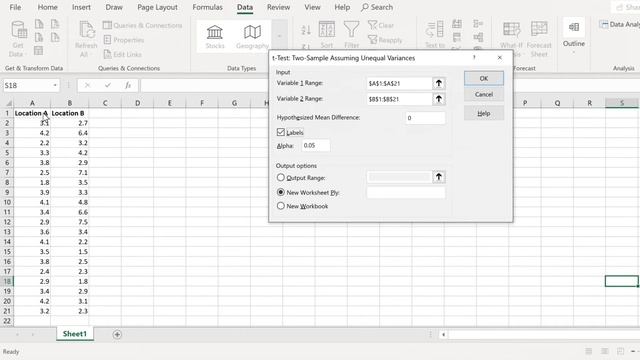Click the Location B header cell
Viewport: 640px width, 360px height.
point(69,113)
